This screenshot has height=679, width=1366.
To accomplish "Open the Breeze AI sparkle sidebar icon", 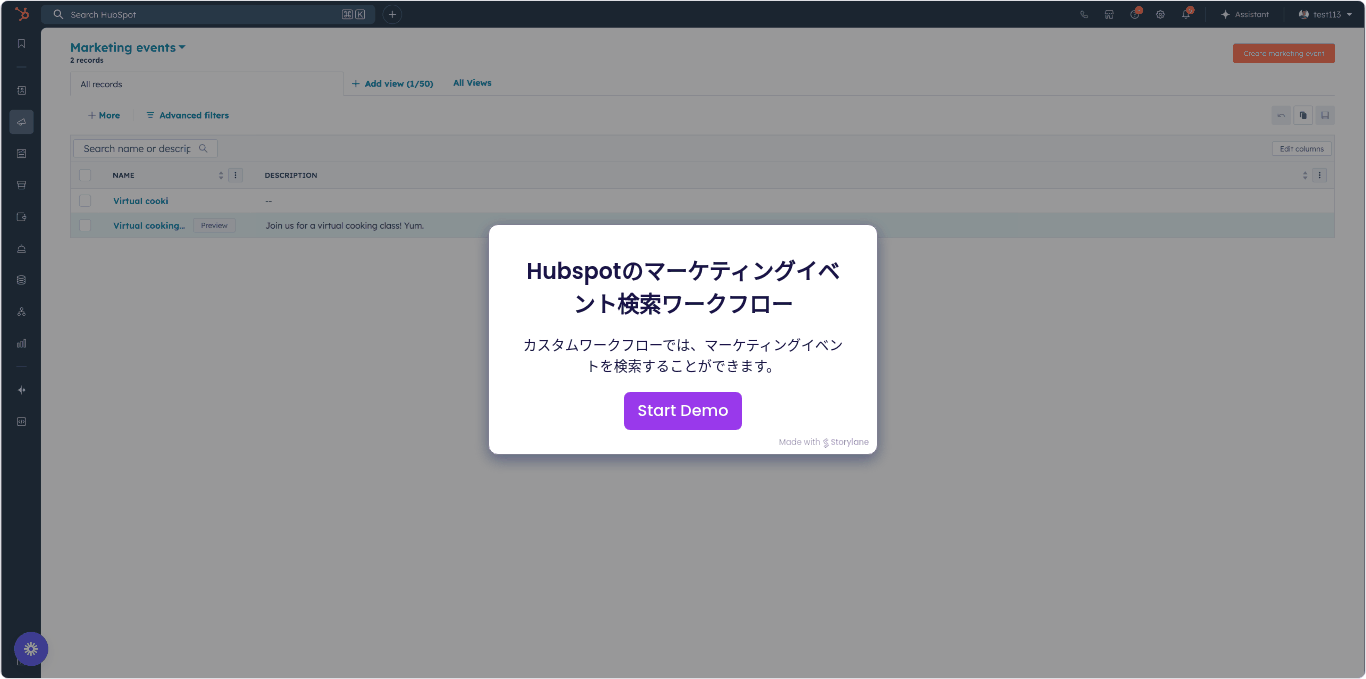I will (21, 390).
